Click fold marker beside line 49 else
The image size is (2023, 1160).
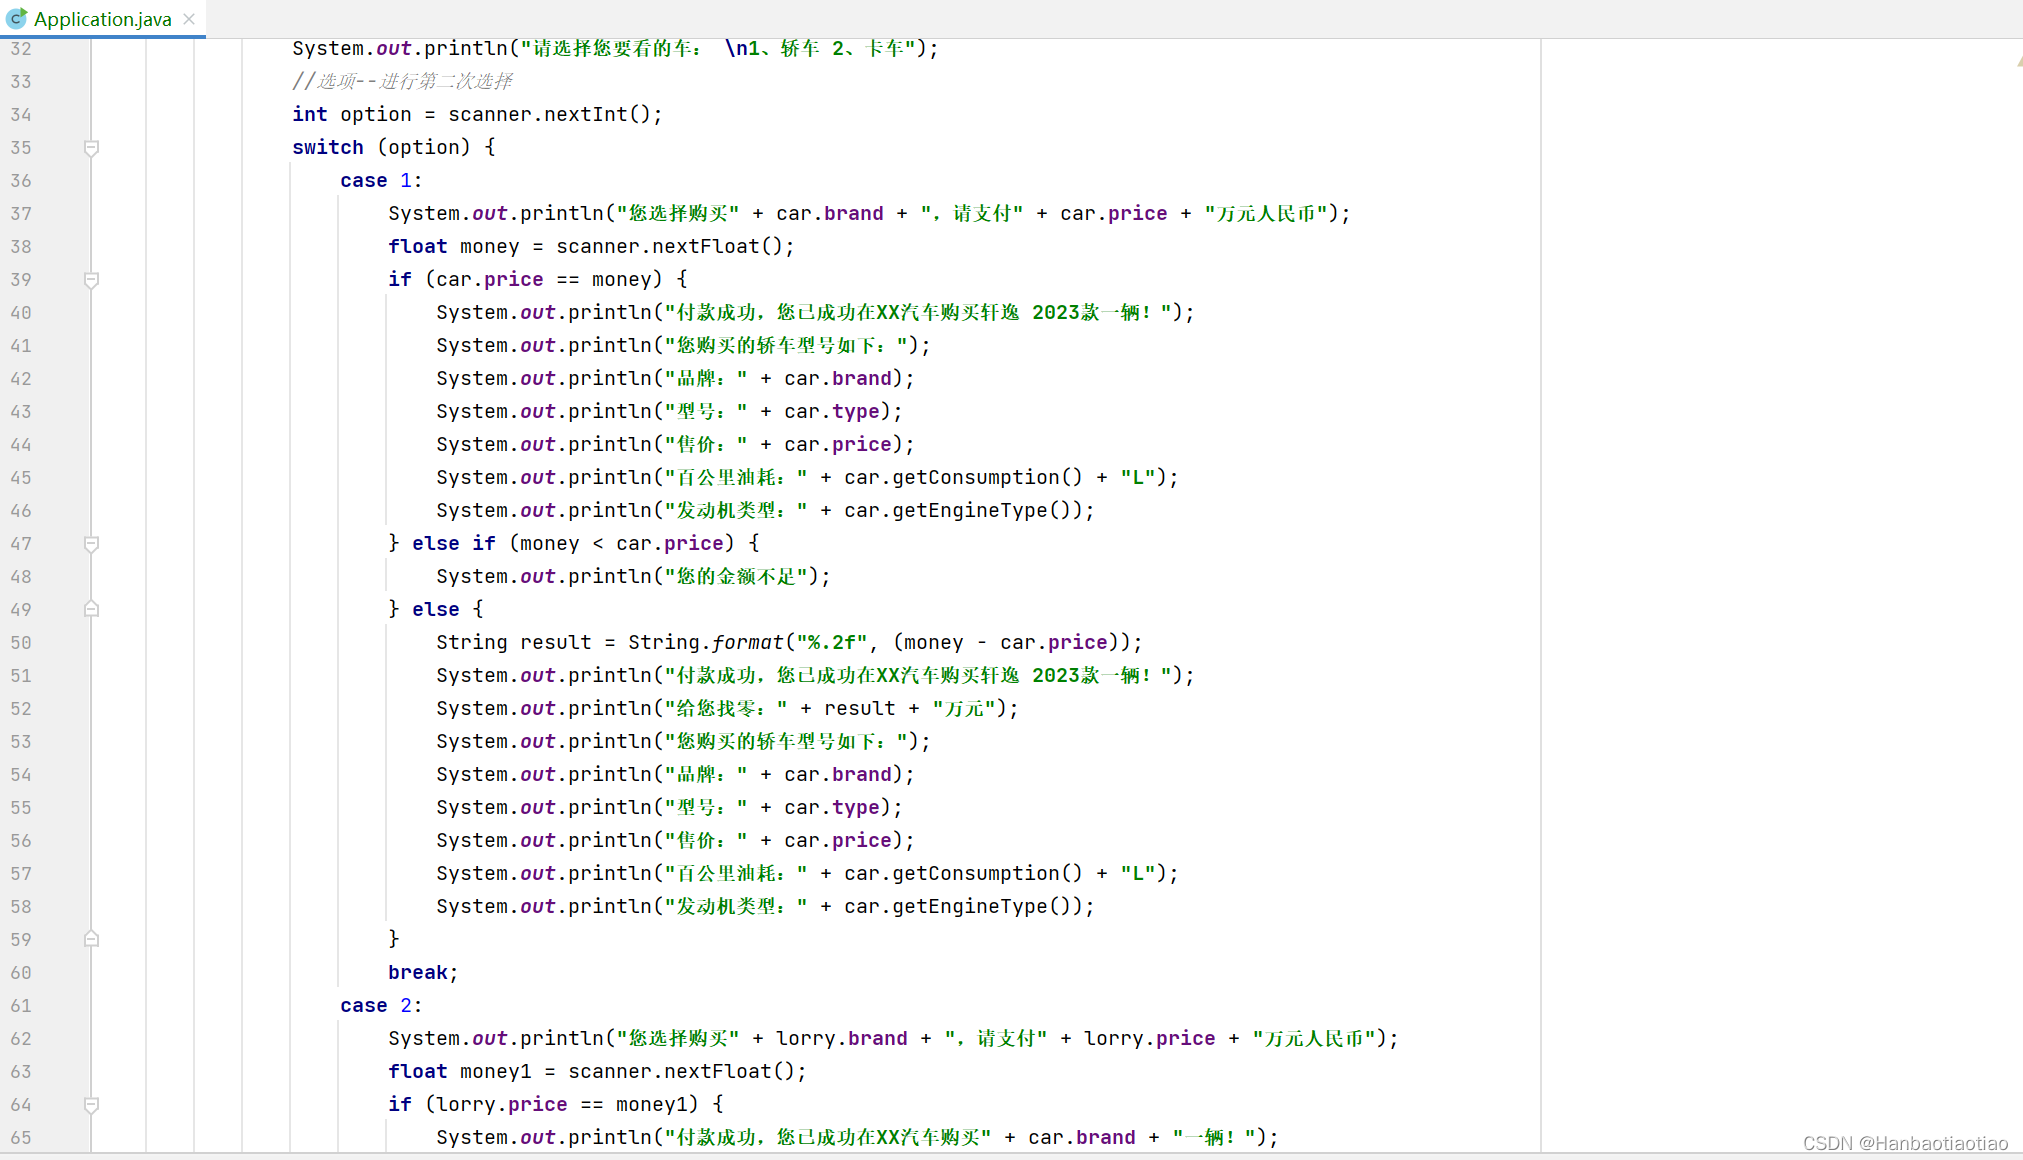(91, 609)
